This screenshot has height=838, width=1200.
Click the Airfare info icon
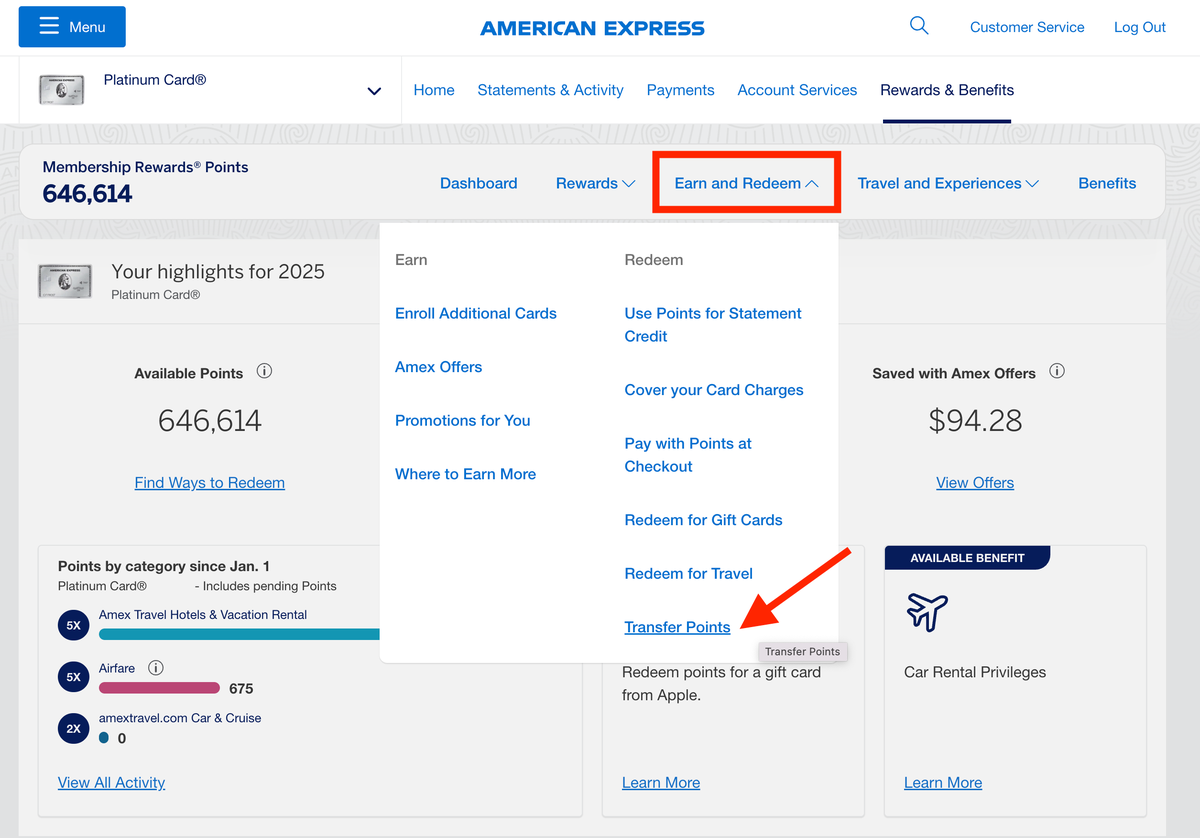(x=156, y=668)
